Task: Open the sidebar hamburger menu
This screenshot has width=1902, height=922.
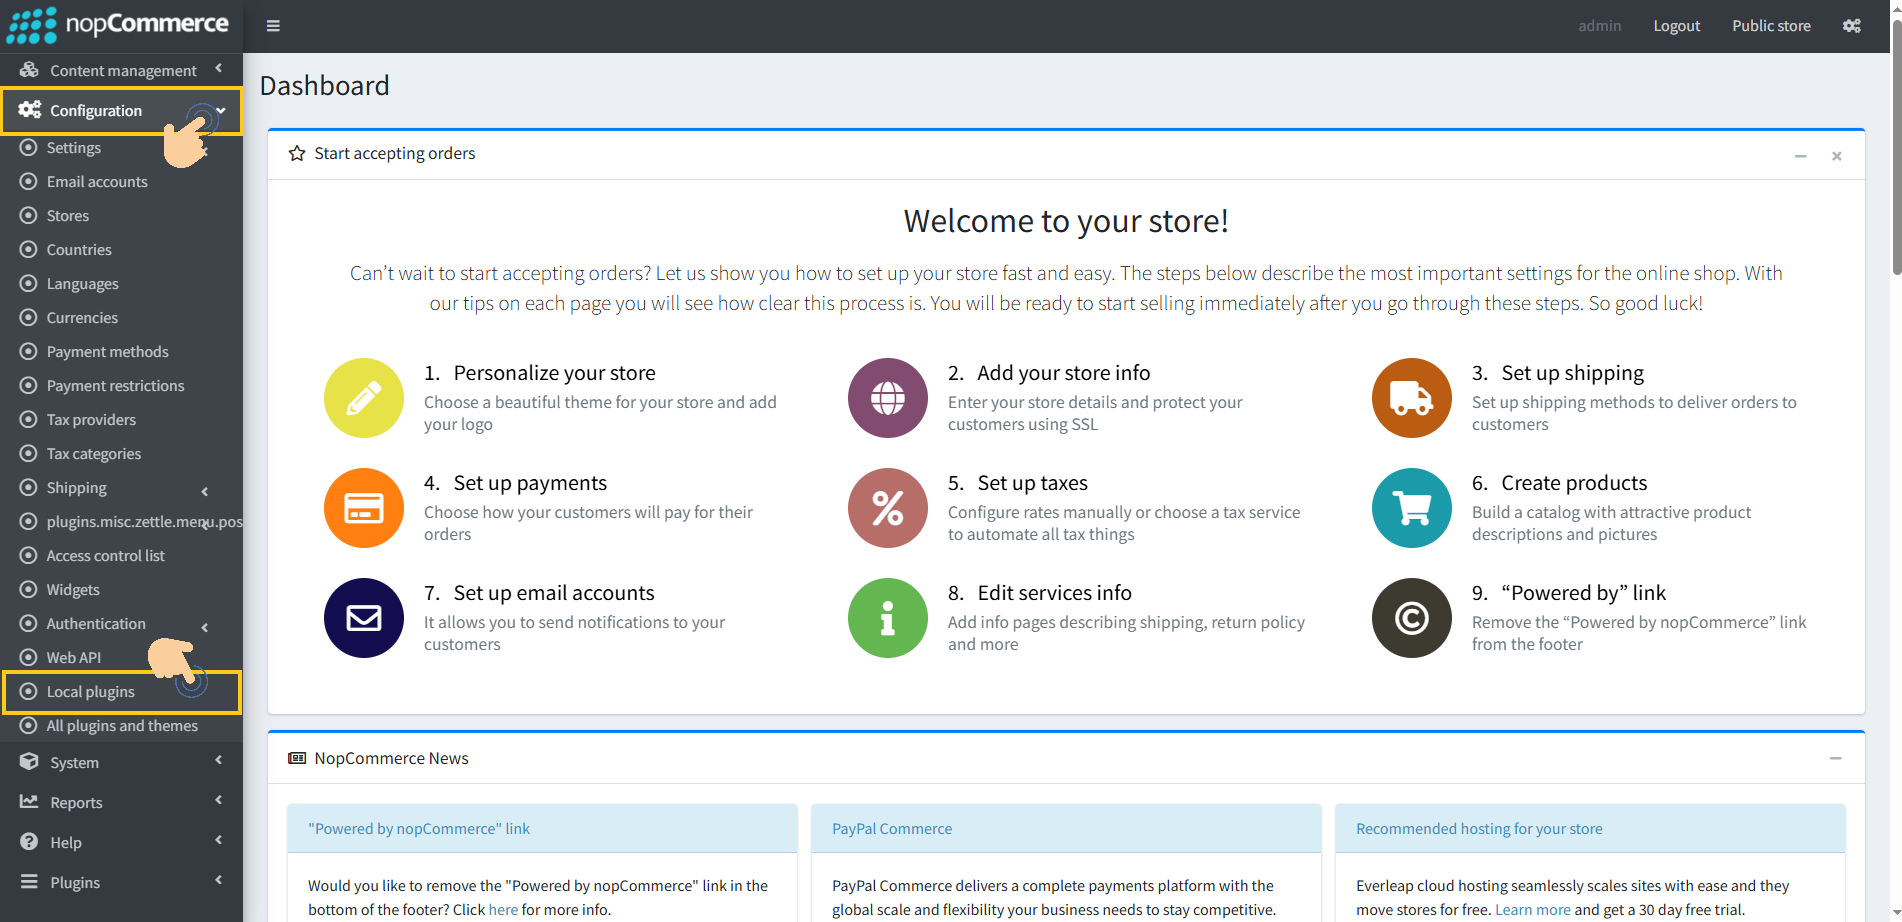Action: coord(273,25)
